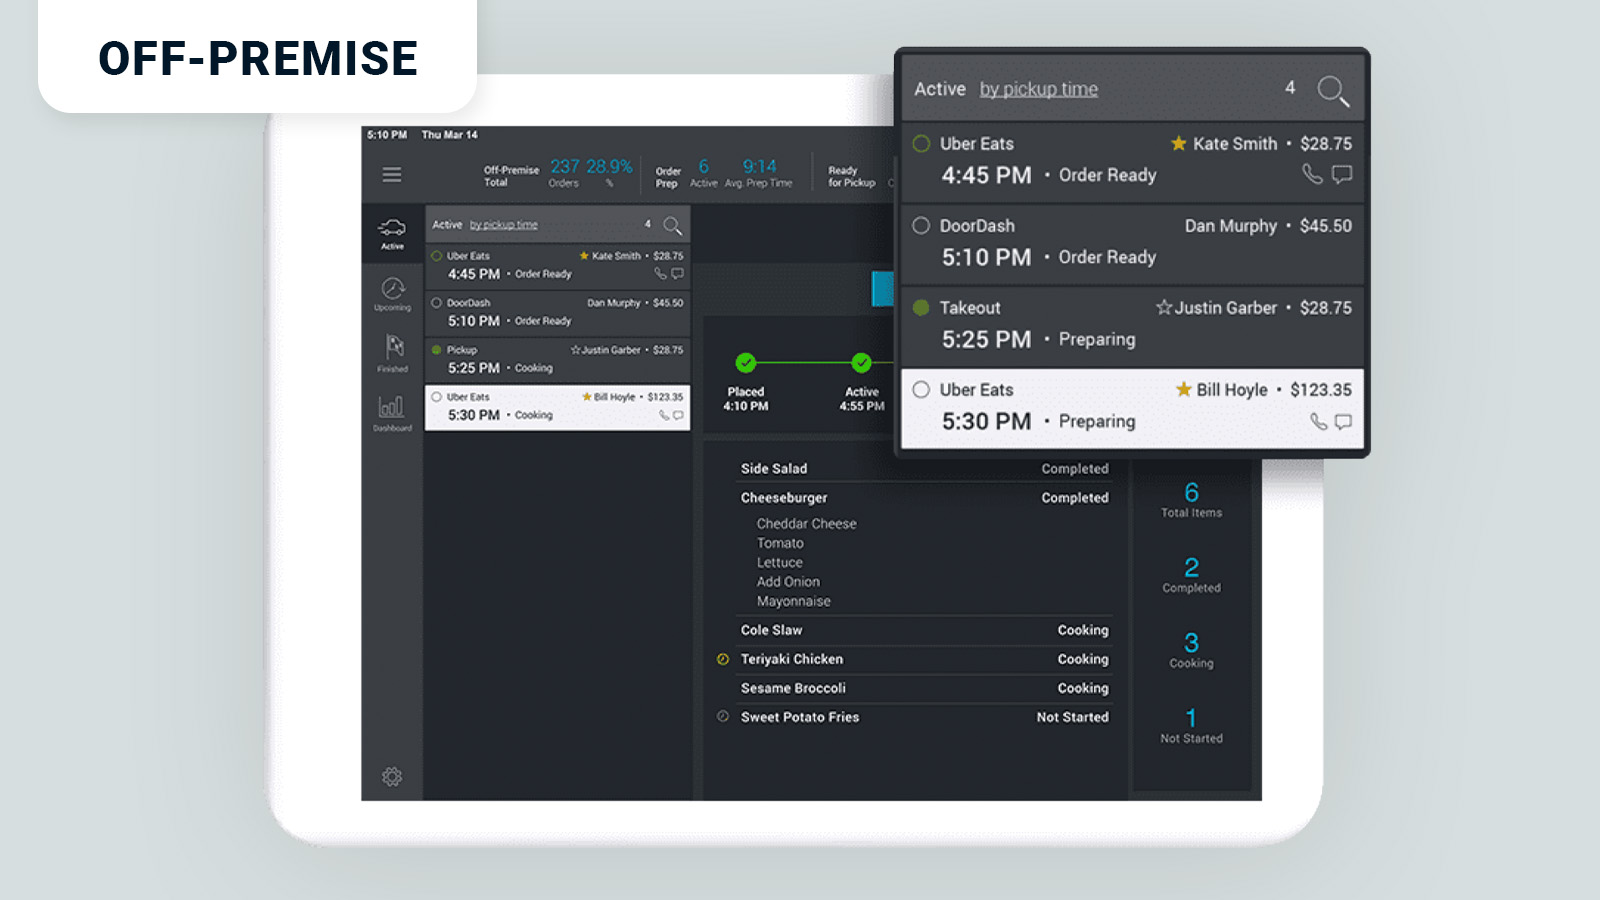Click the '2 Completed' counter
The image size is (1600, 900).
1191,575
